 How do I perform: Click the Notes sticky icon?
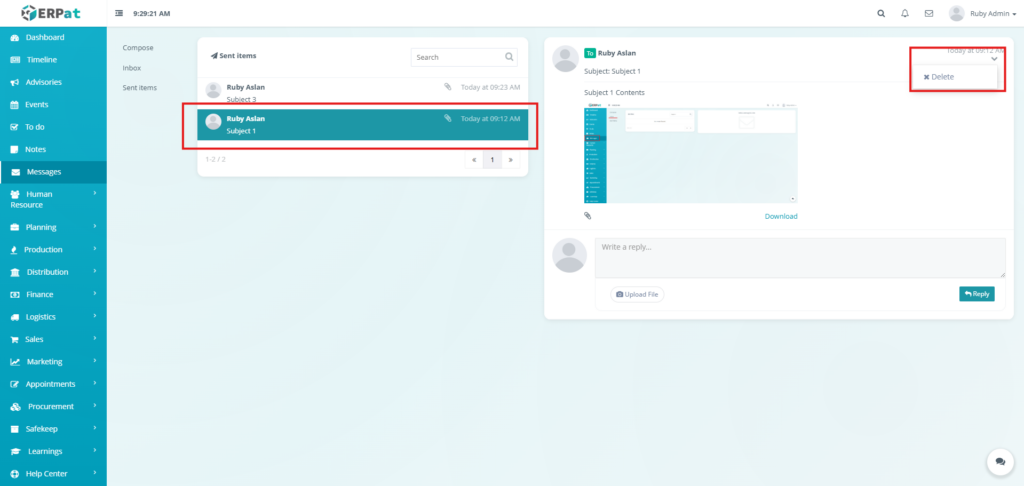pos(15,150)
